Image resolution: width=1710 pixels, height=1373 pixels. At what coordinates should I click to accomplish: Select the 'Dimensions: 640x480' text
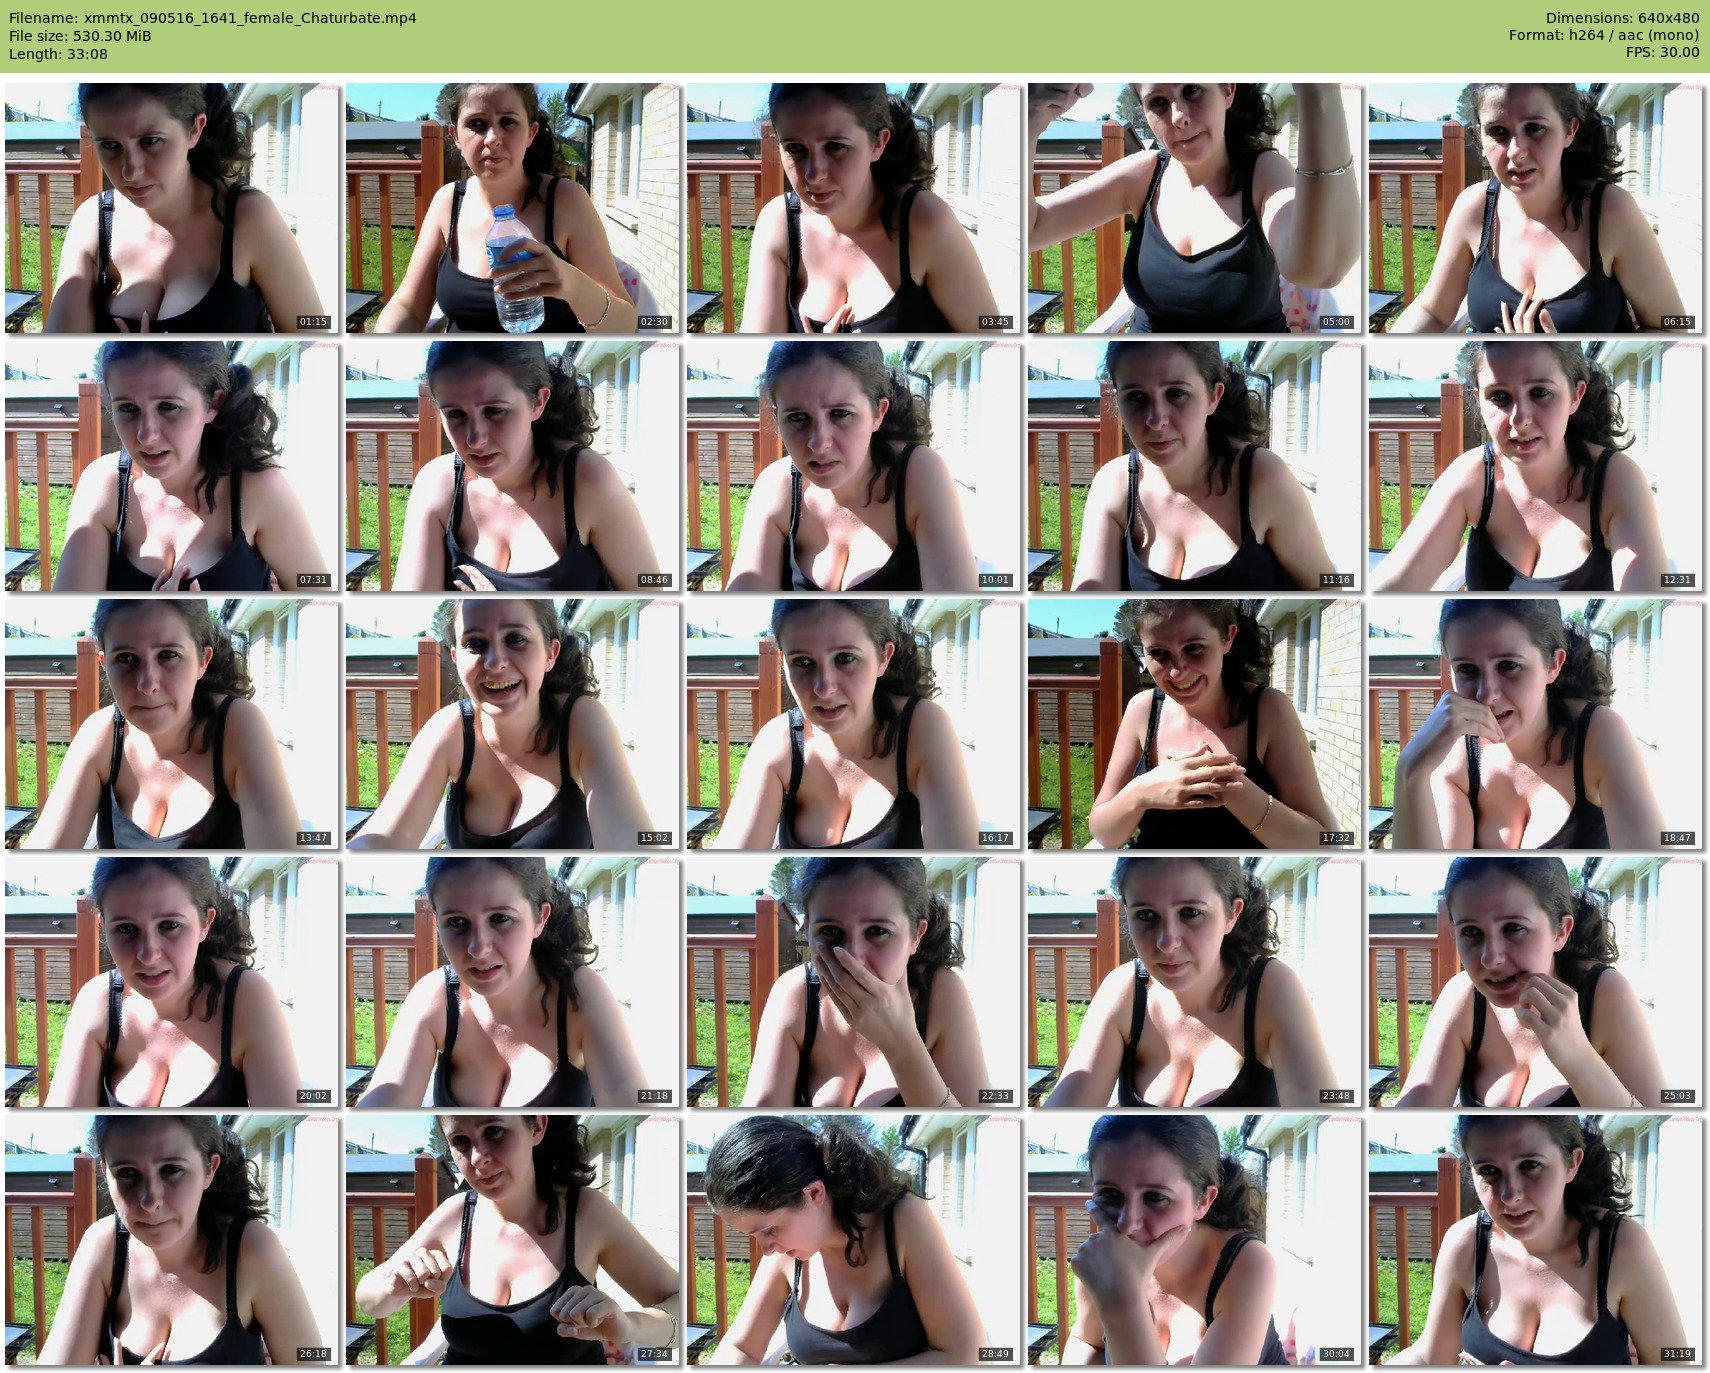(x=1622, y=18)
